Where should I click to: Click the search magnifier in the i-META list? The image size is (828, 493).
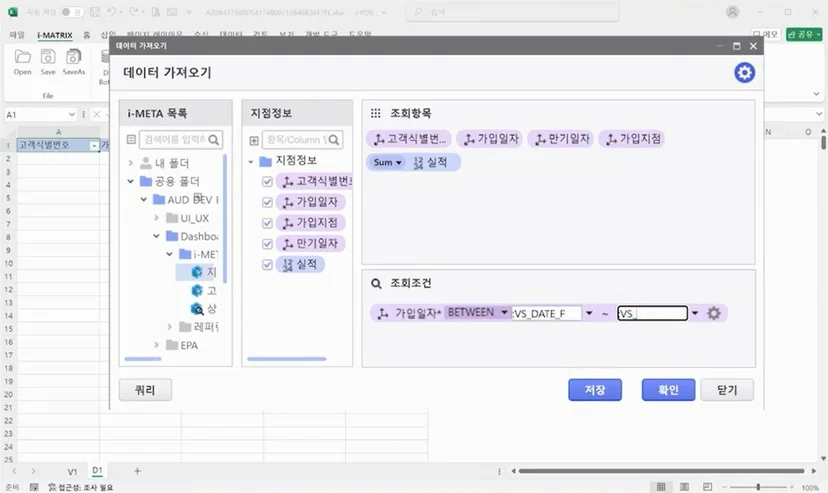pyautogui.click(x=213, y=140)
